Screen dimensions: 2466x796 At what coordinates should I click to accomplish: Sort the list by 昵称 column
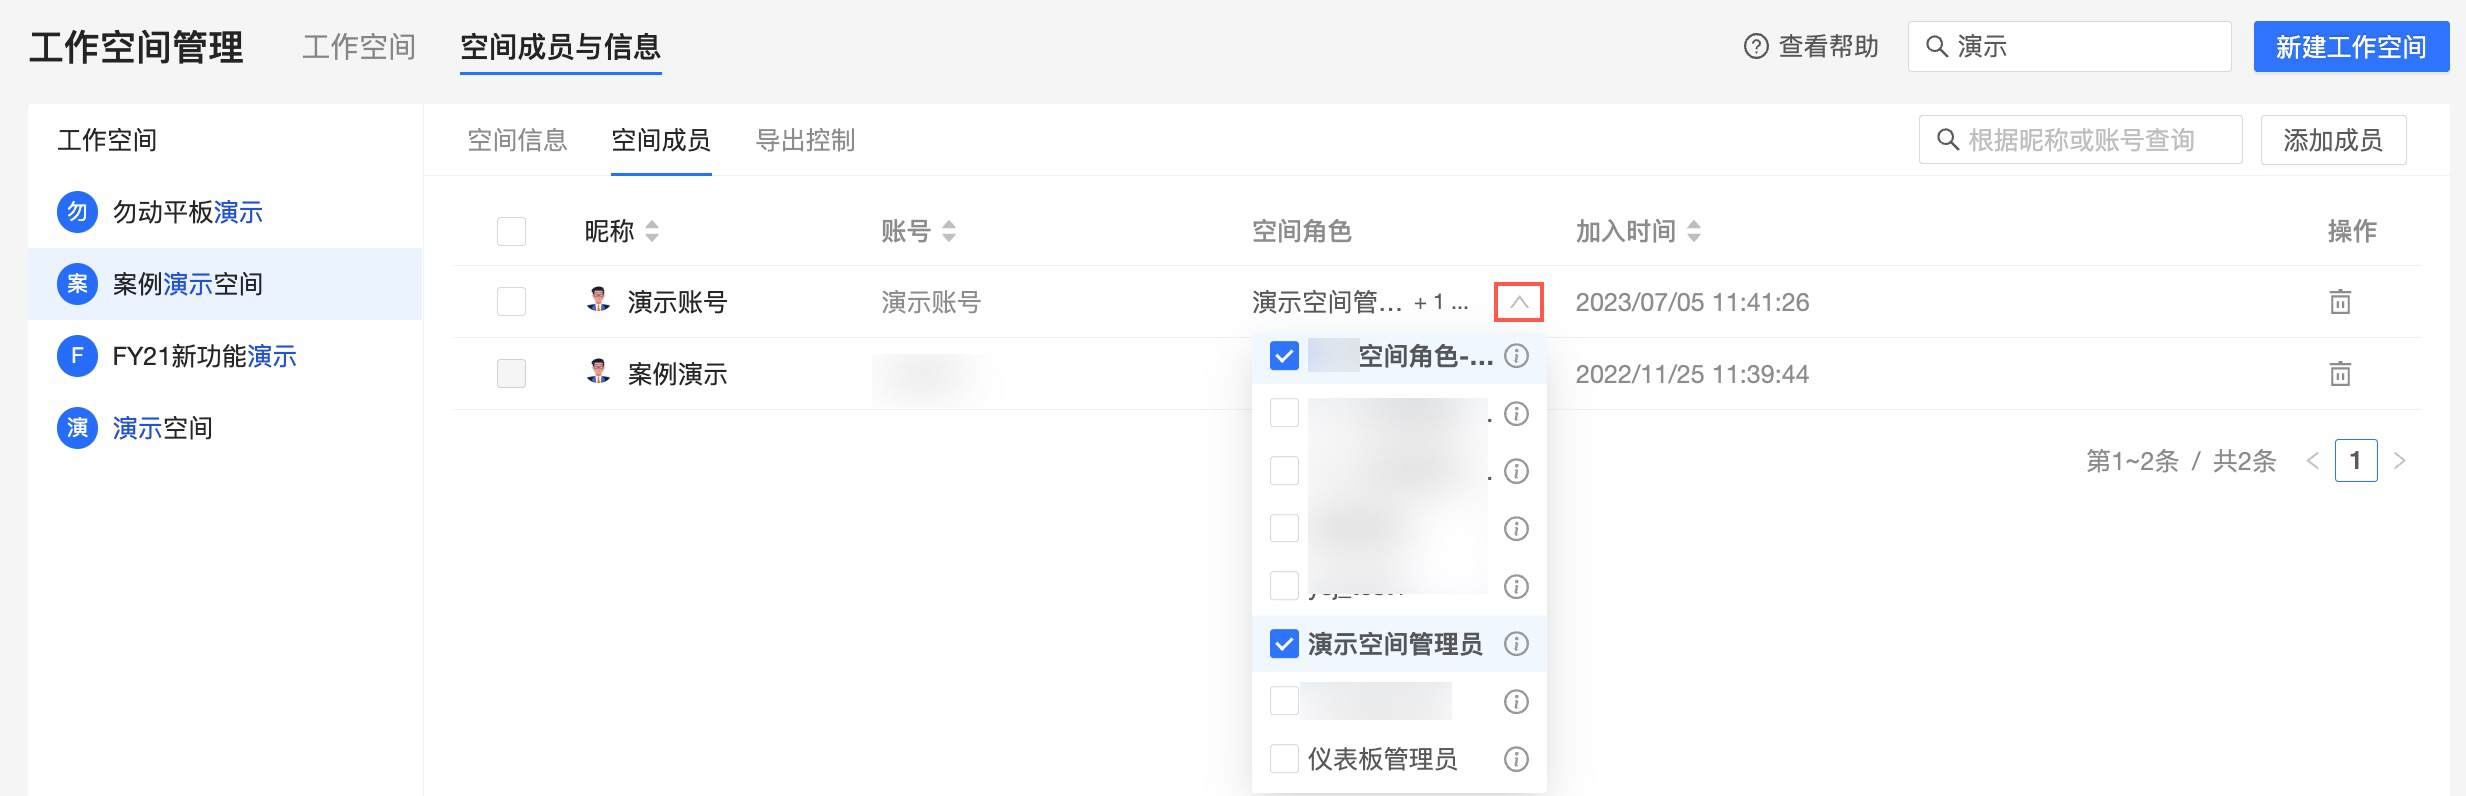tap(652, 232)
